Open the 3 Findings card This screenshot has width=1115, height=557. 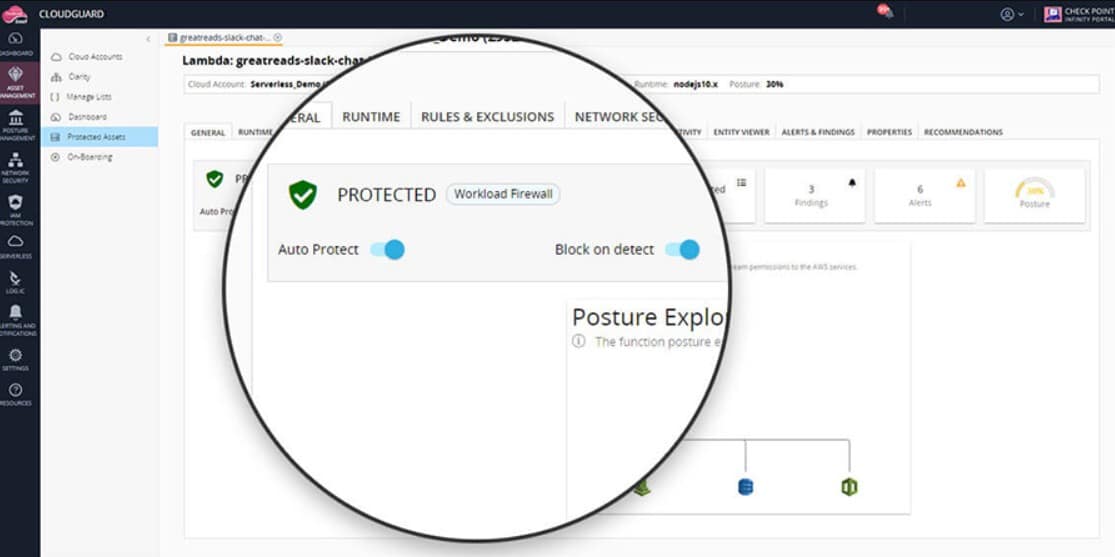[814, 195]
